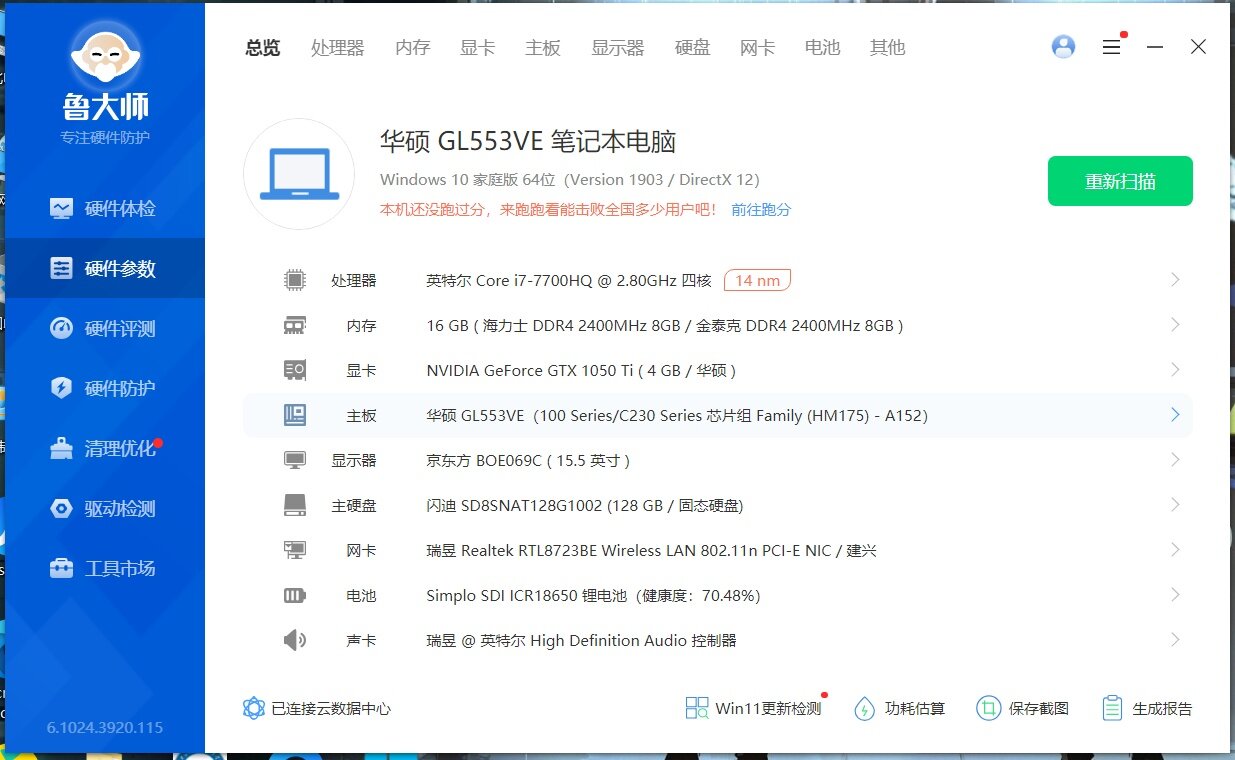
Task: Expand the 声卡 row chevron
Action: pos(1175,640)
